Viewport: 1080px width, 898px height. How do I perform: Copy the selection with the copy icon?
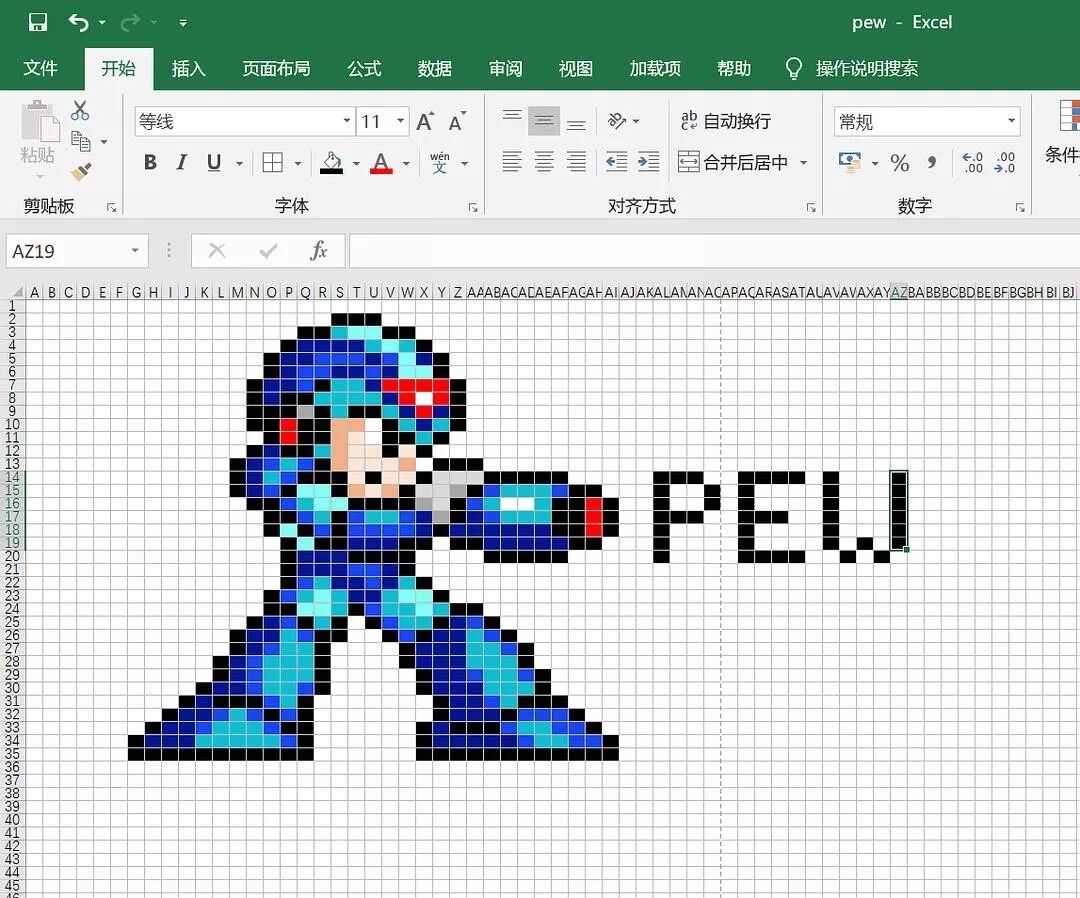pos(81,142)
